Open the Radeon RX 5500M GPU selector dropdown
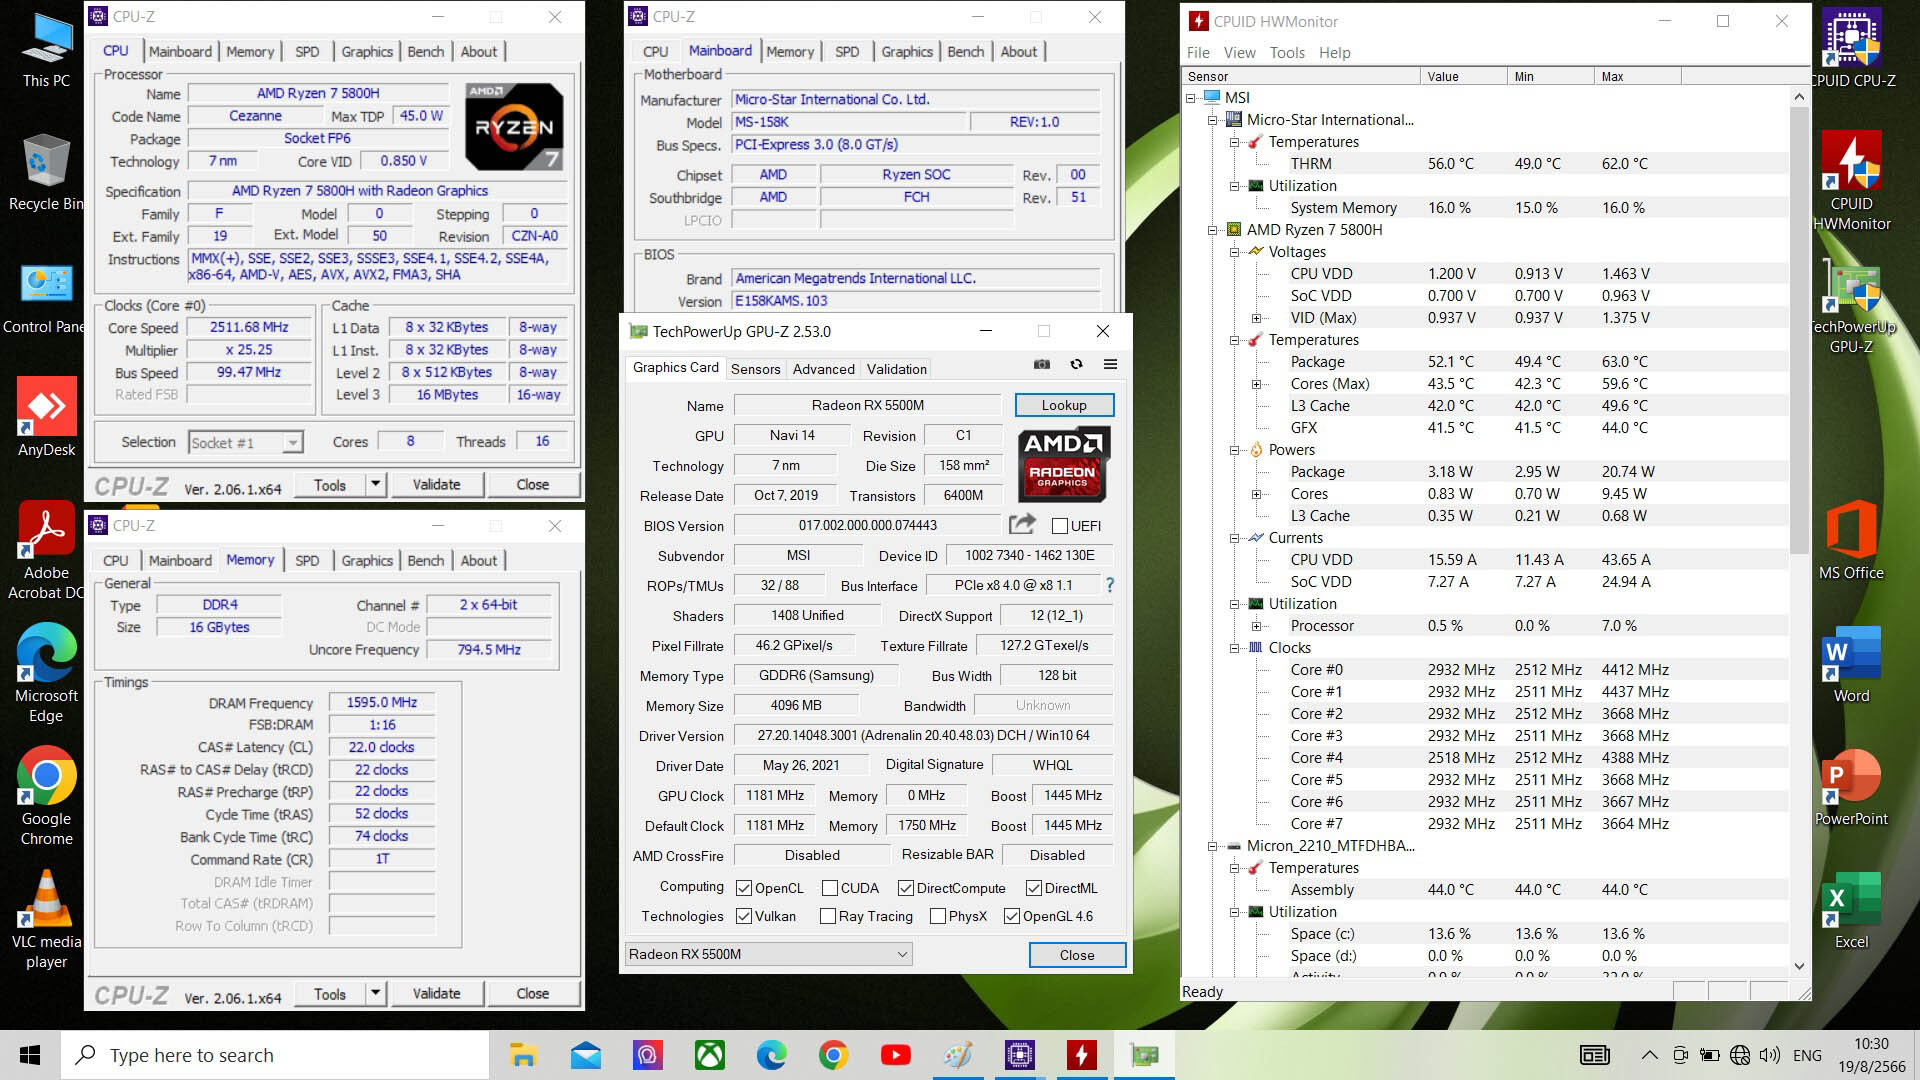This screenshot has width=1920, height=1080. [x=769, y=954]
